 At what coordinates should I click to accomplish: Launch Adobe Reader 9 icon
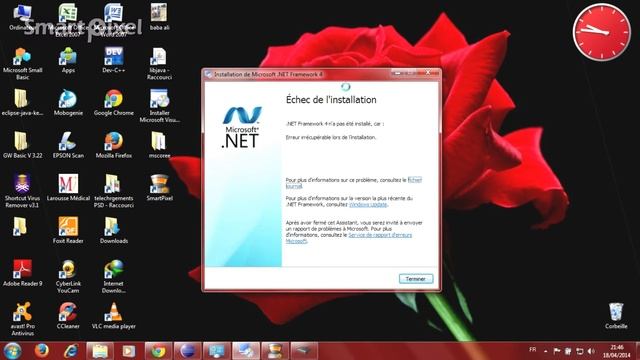pos(22,273)
